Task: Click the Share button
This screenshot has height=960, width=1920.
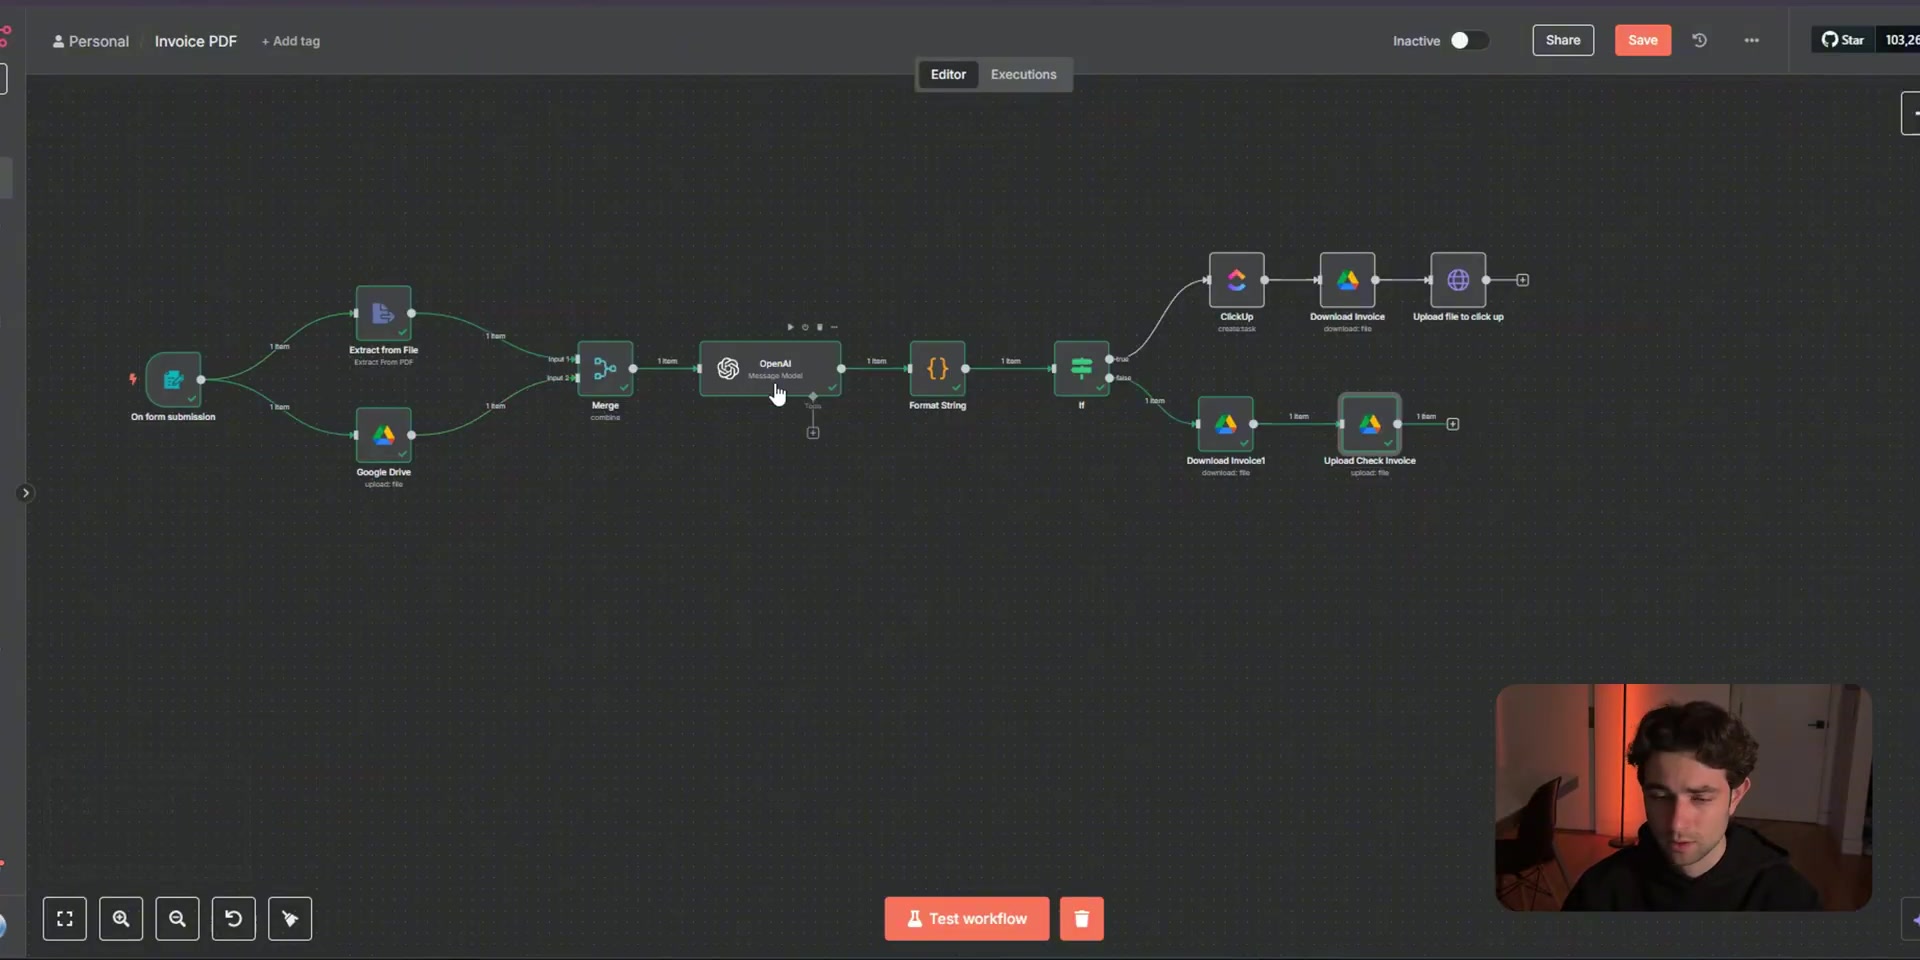Action: click(1563, 40)
